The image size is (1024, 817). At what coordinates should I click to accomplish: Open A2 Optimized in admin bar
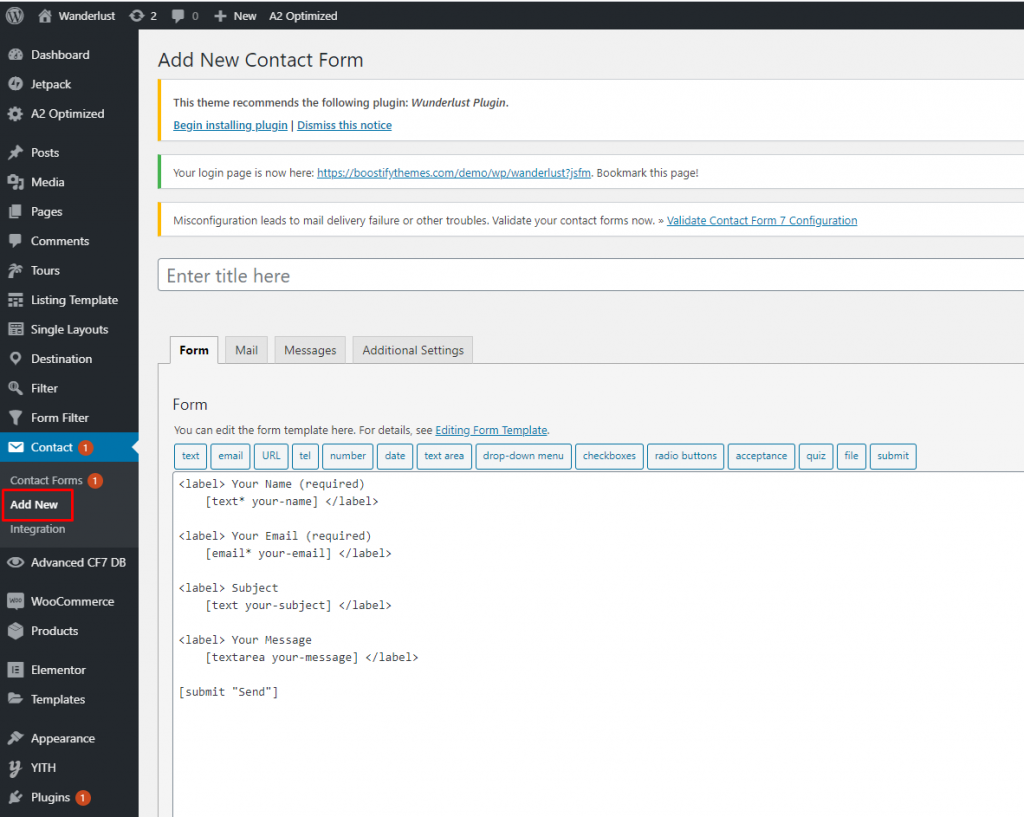(303, 16)
